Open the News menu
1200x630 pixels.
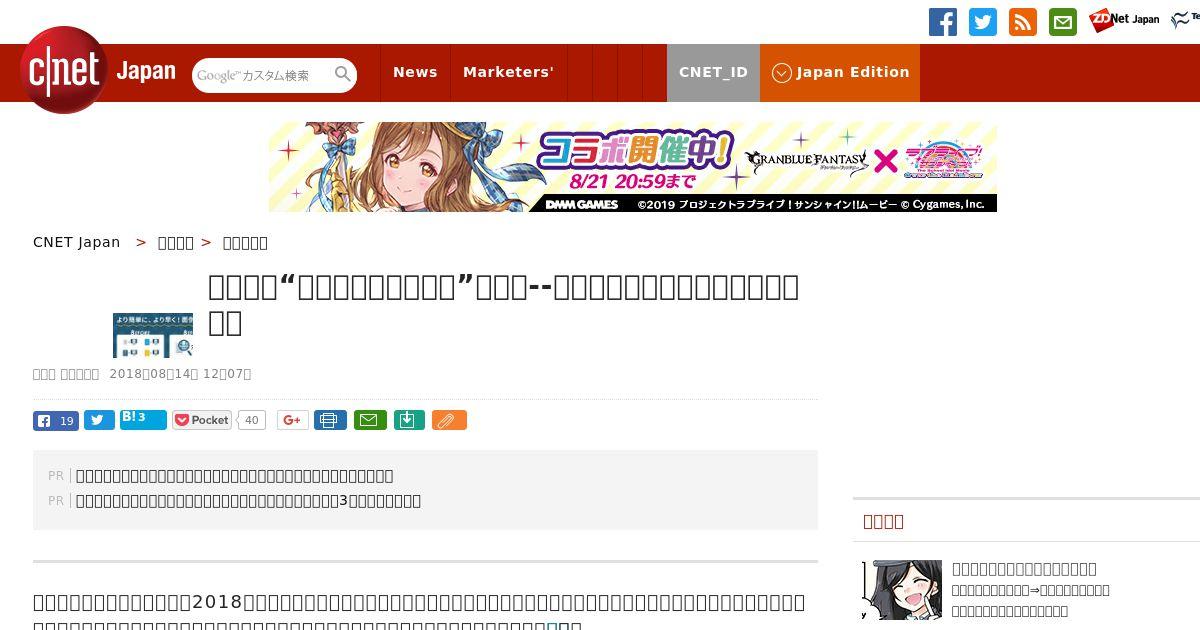point(415,72)
